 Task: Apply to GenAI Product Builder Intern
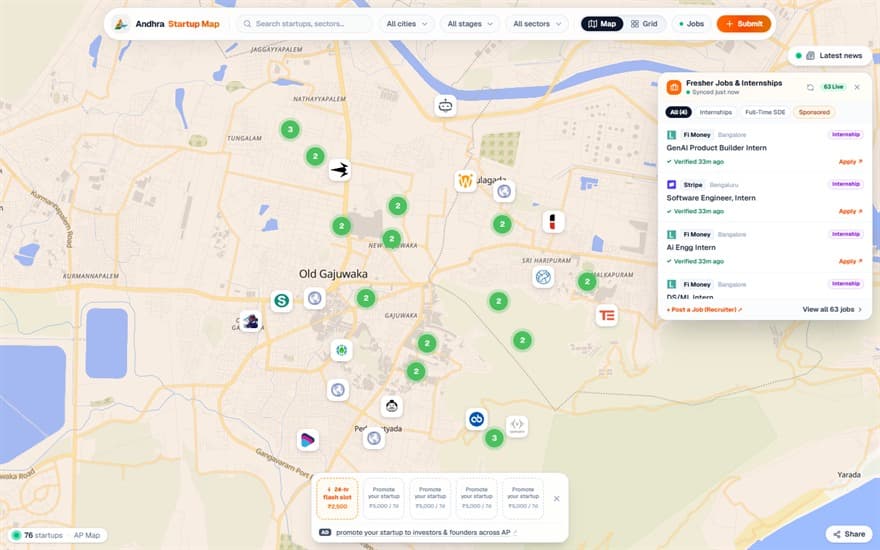pos(850,162)
